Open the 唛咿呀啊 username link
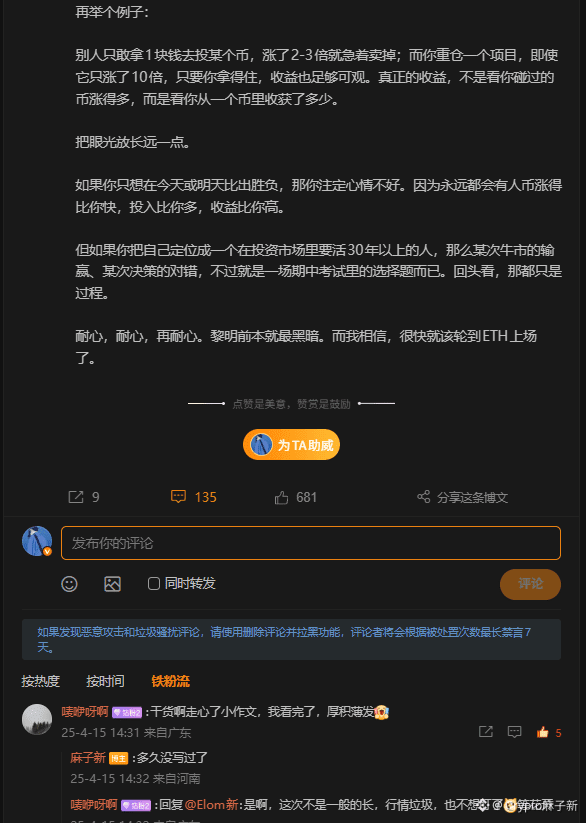Image resolution: width=586 pixels, height=823 pixels. [x=85, y=712]
